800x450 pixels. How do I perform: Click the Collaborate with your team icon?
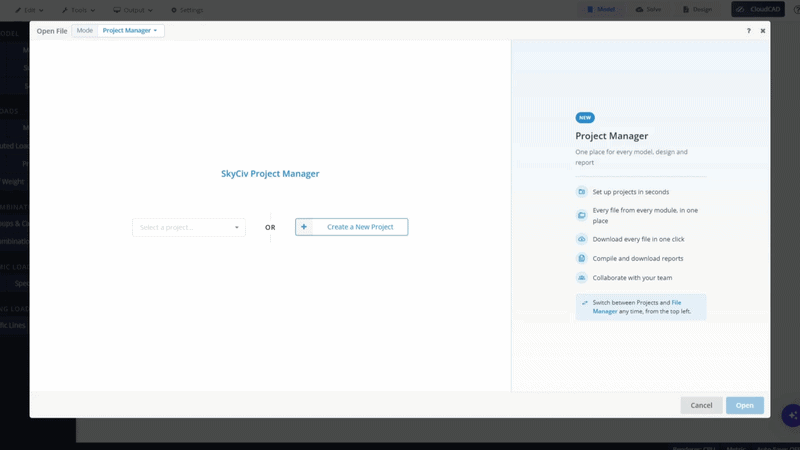tap(582, 278)
